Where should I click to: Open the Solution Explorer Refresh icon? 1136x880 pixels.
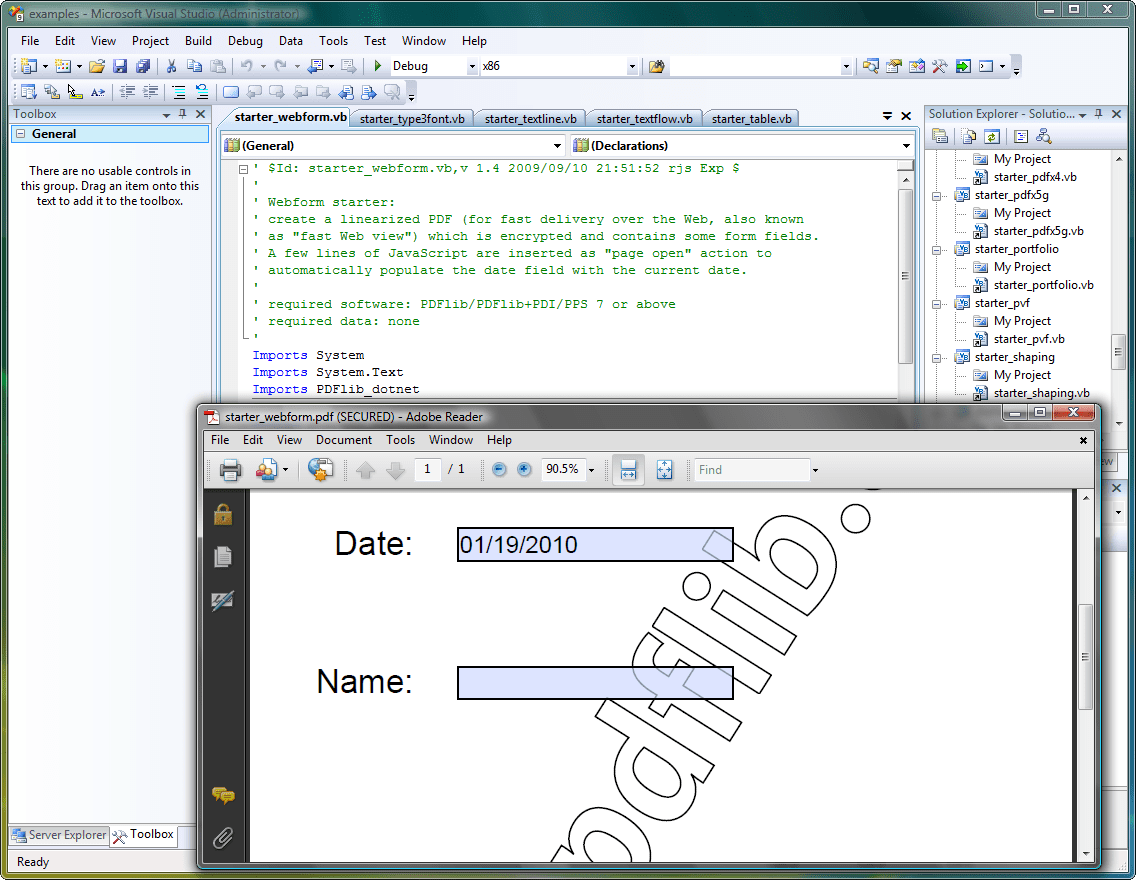pyautogui.click(x=992, y=135)
